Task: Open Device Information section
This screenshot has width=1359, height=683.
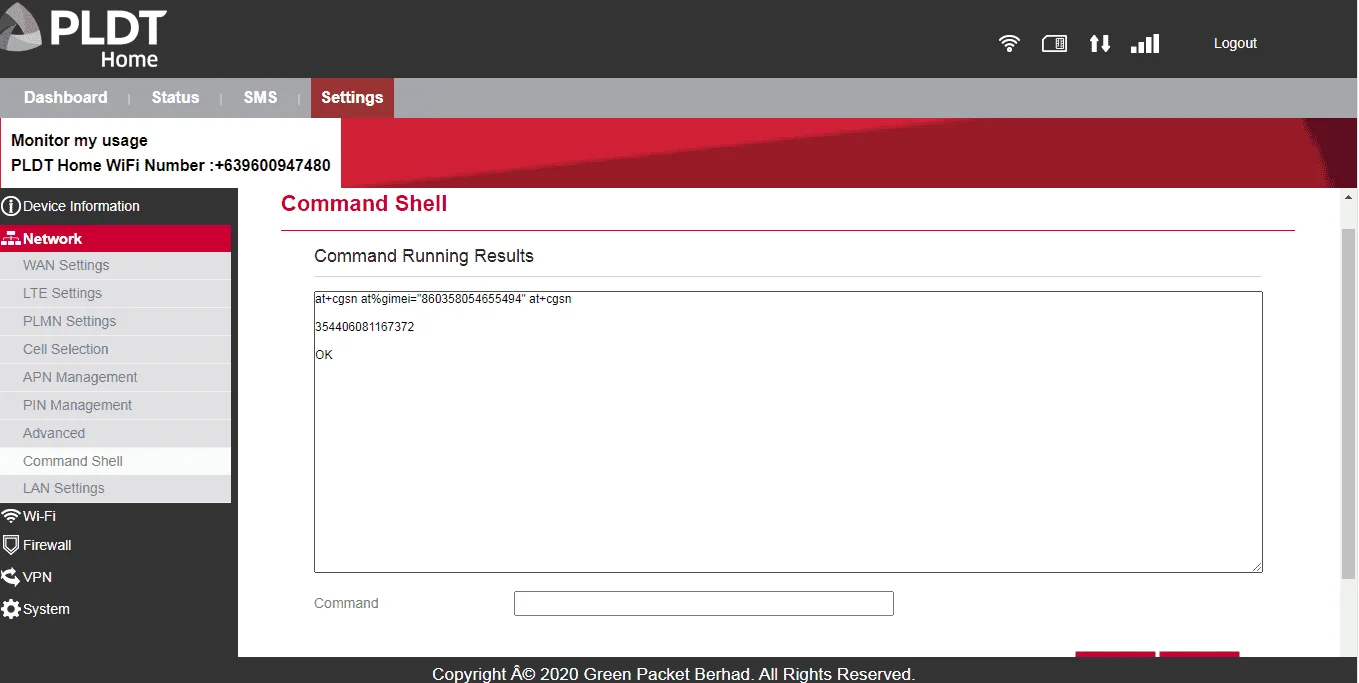Action: pos(81,206)
